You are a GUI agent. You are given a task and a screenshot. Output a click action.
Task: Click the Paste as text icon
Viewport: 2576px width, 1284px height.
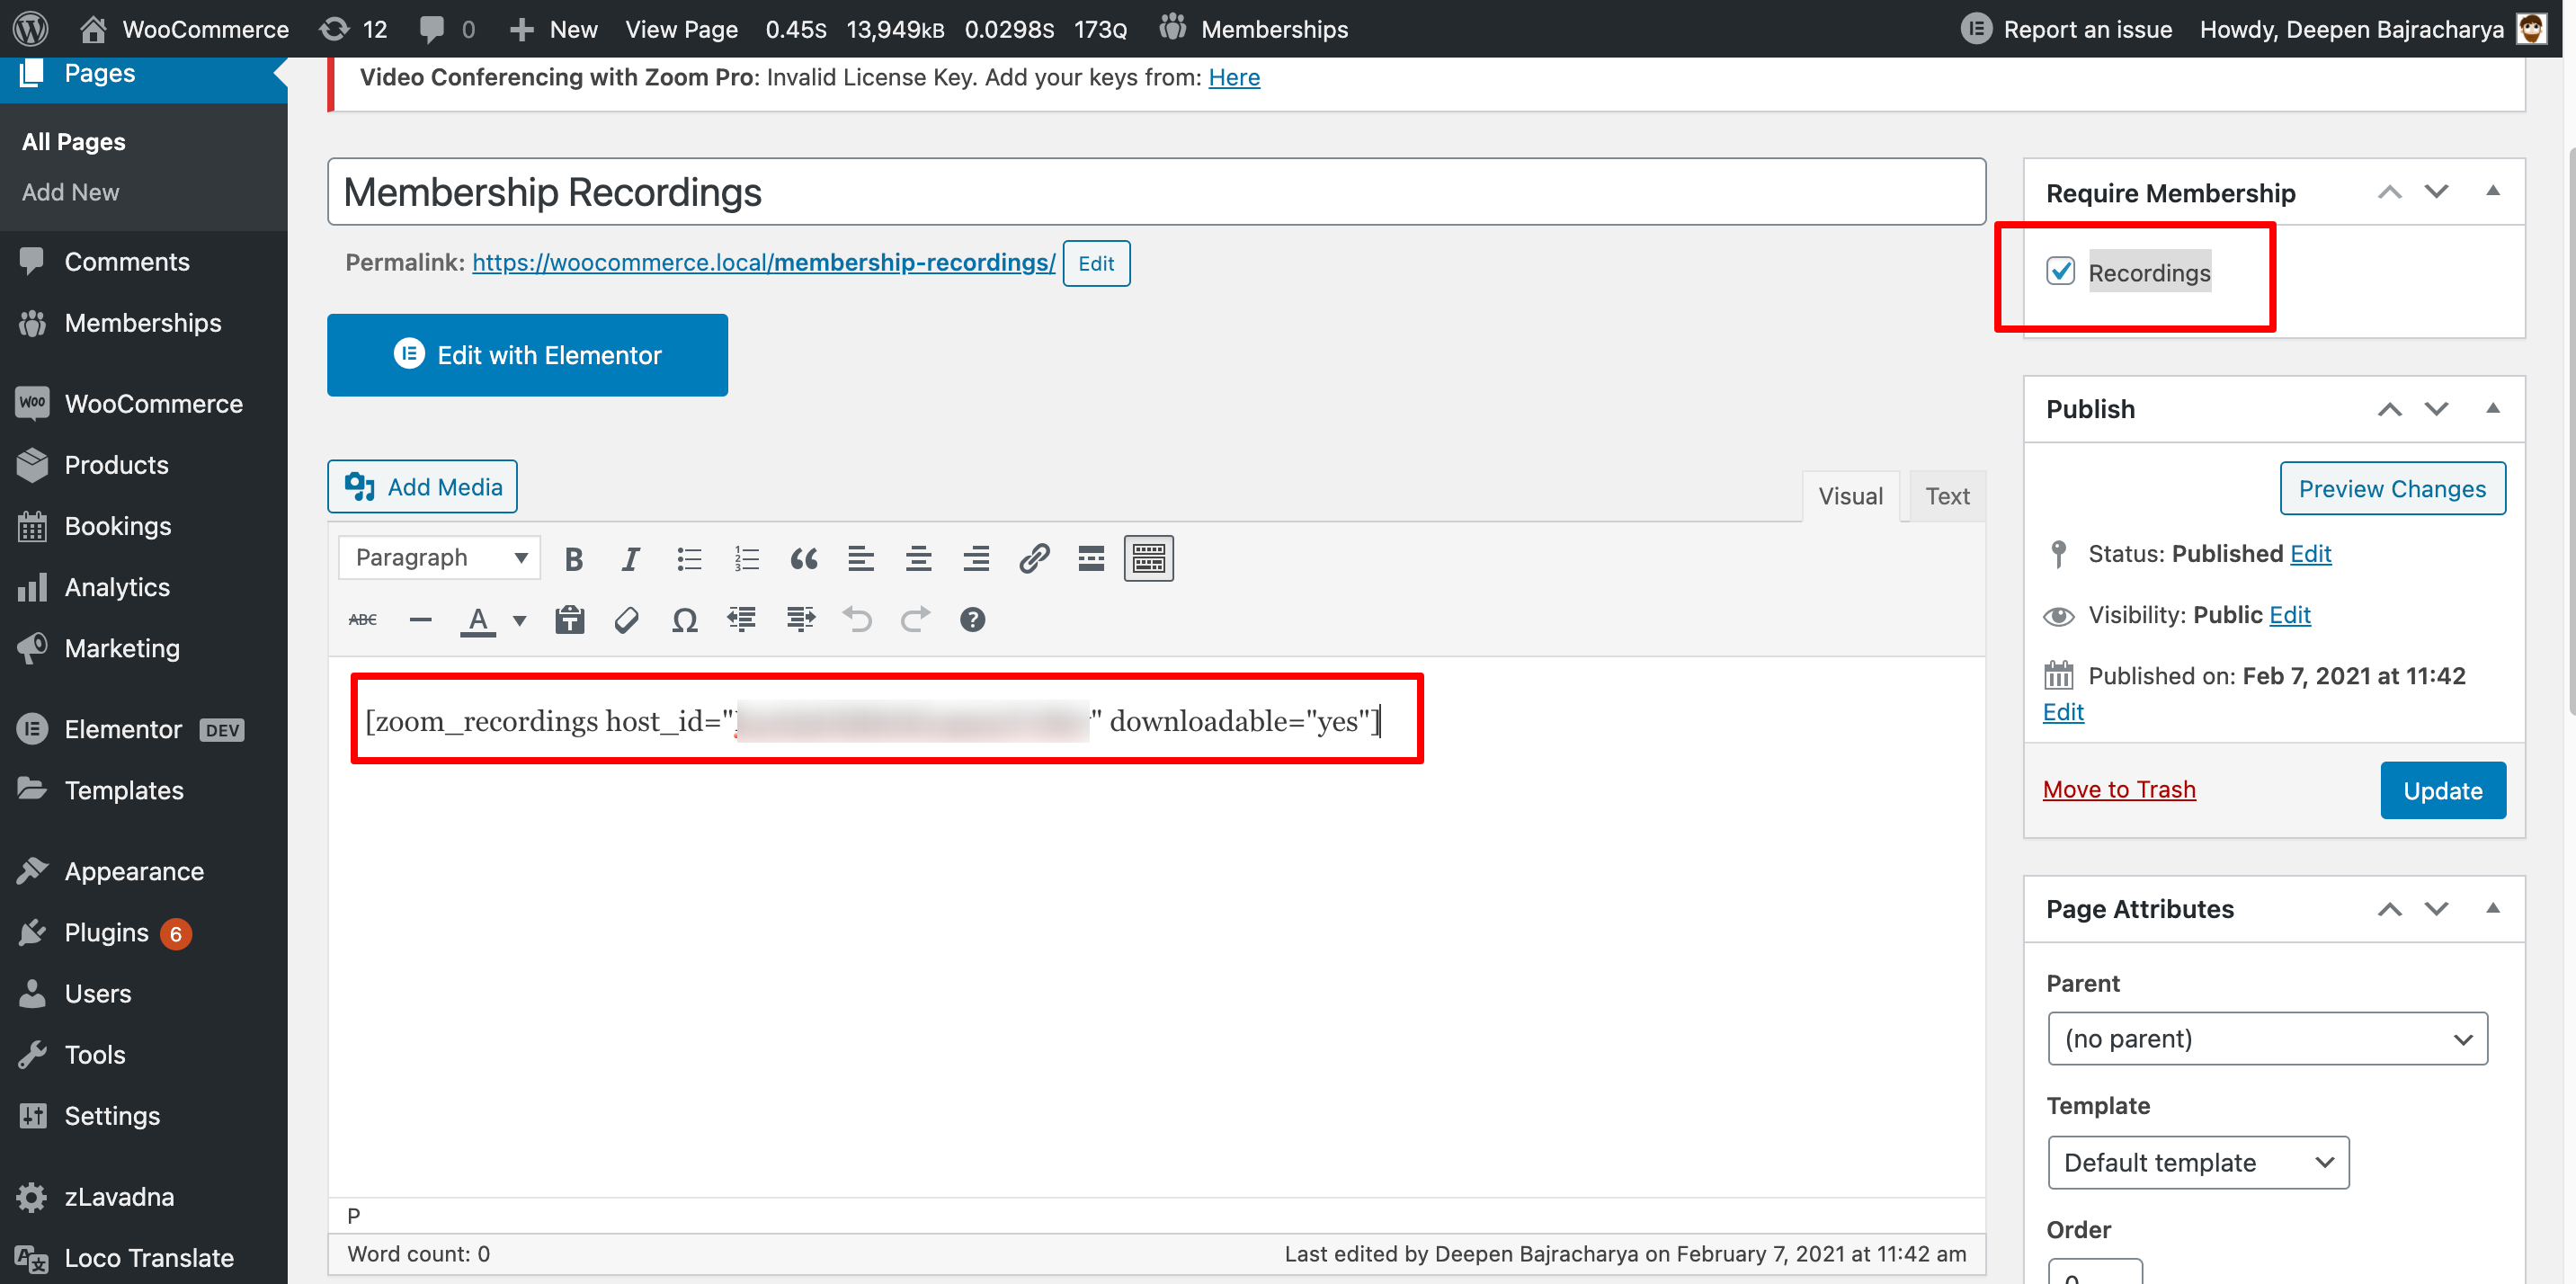click(570, 620)
